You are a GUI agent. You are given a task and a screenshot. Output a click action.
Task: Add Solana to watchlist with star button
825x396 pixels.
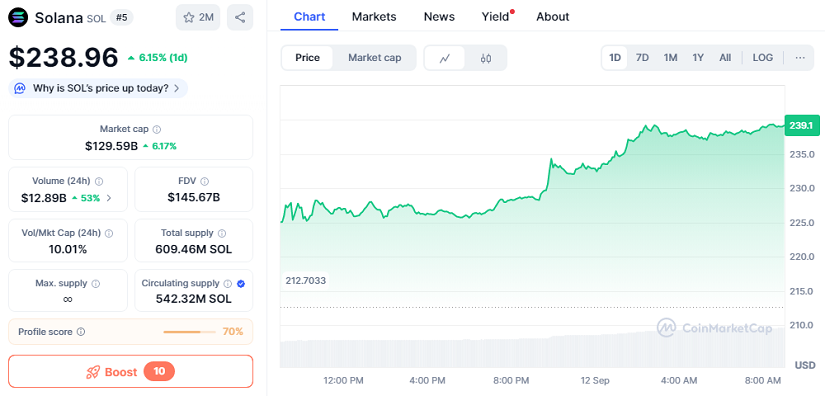tap(198, 17)
